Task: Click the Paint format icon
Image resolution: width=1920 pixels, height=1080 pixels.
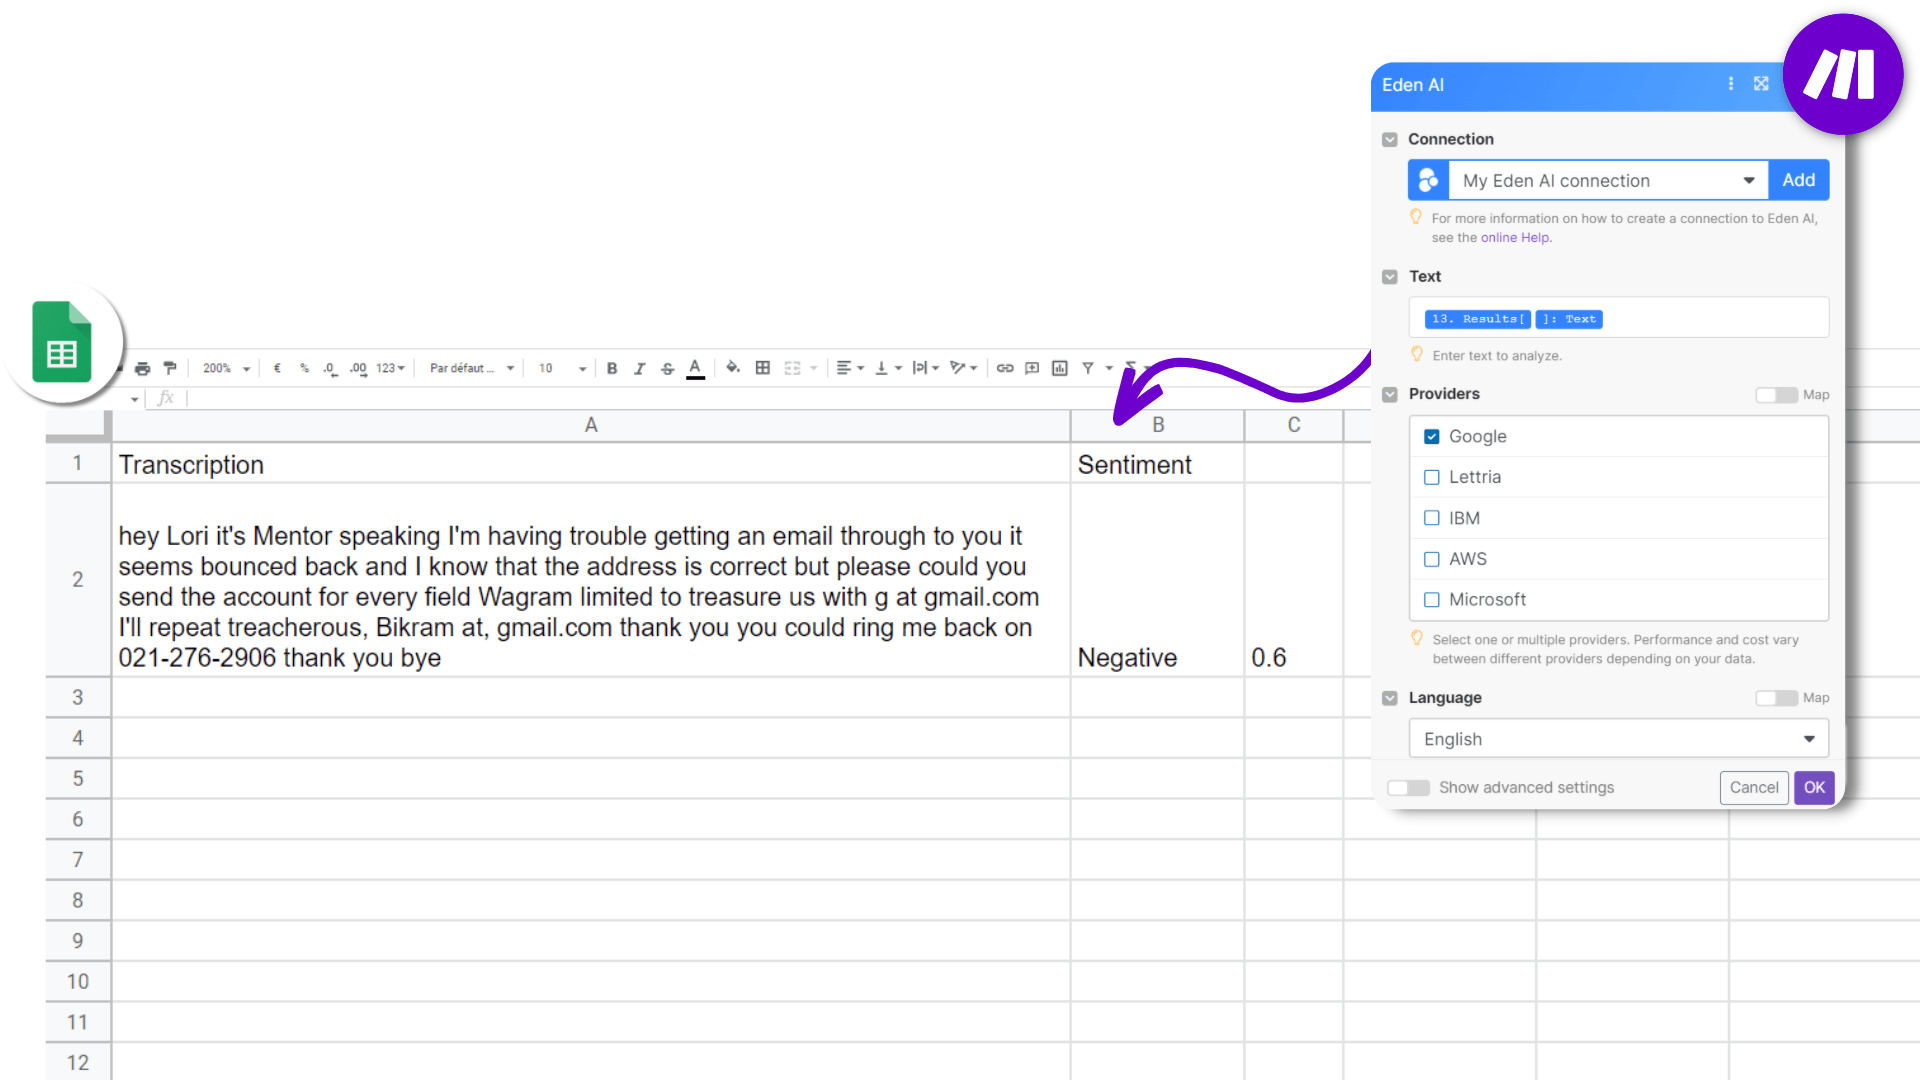Action: pyautogui.click(x=170, y=368)
